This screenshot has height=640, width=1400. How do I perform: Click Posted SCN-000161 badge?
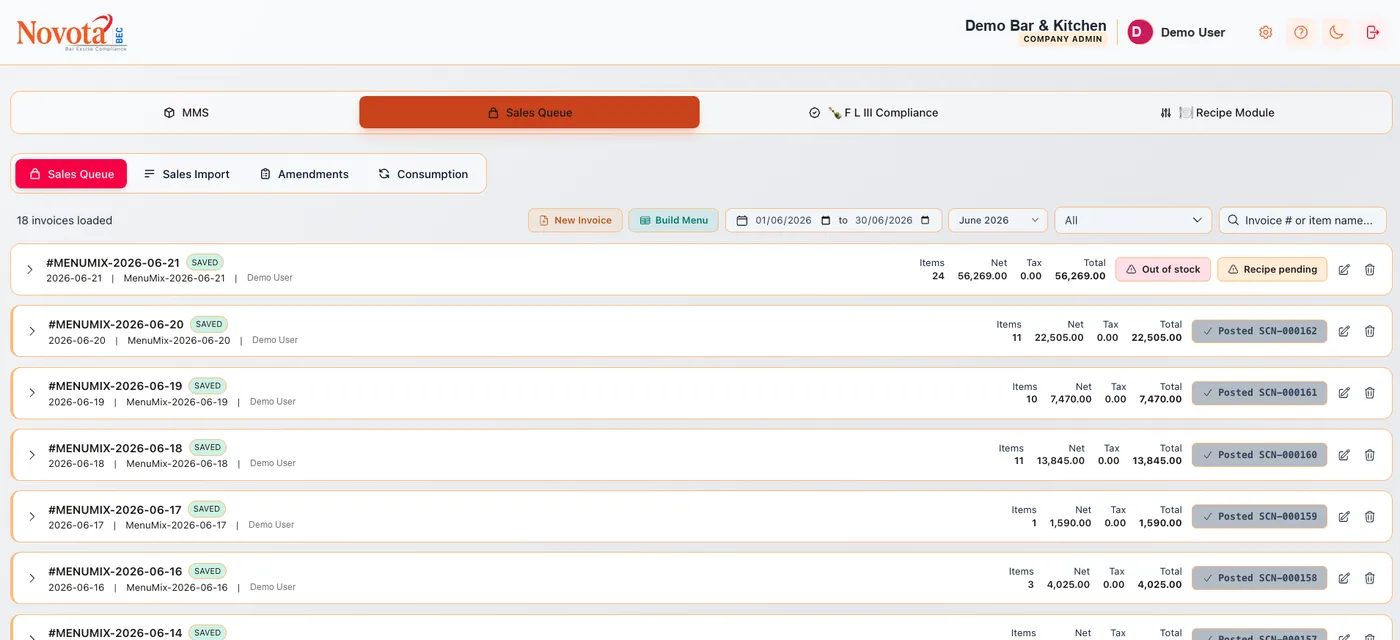[1259, 393]
